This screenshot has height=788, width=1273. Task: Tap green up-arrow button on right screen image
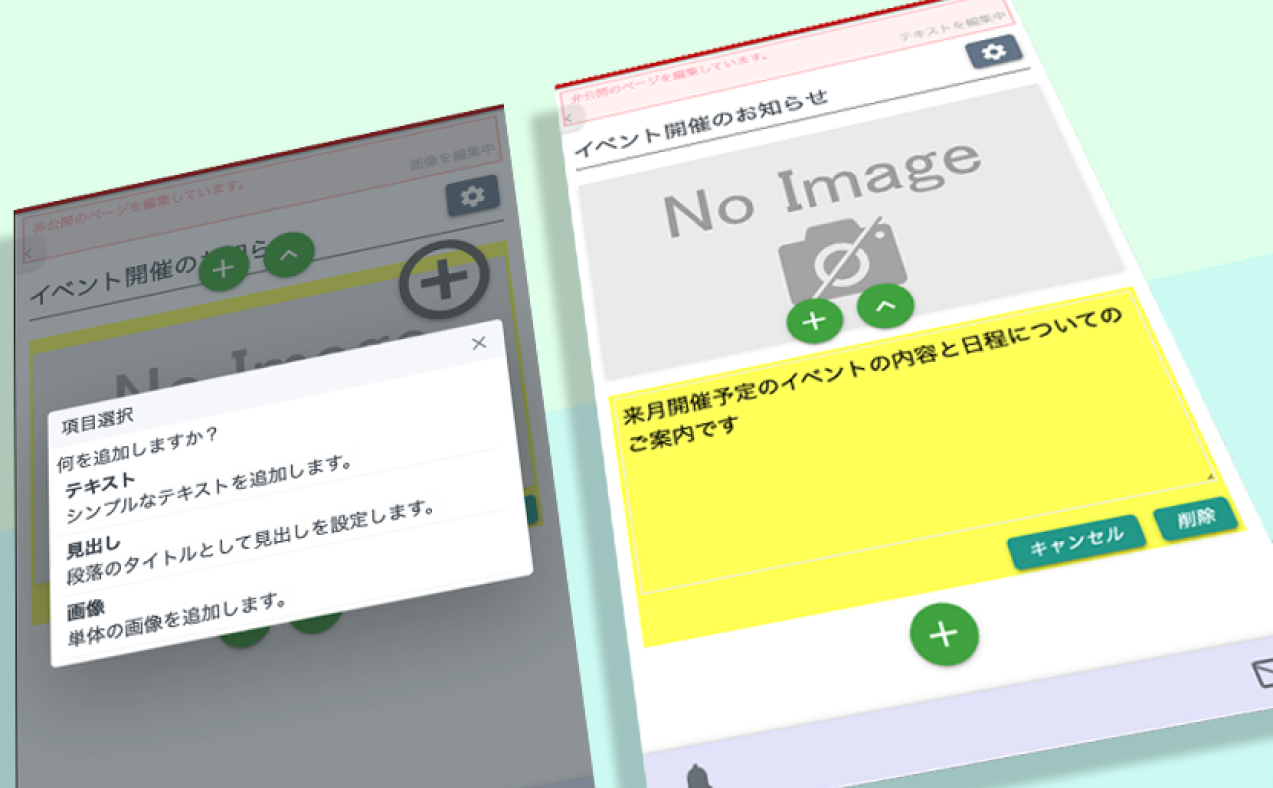885,306
